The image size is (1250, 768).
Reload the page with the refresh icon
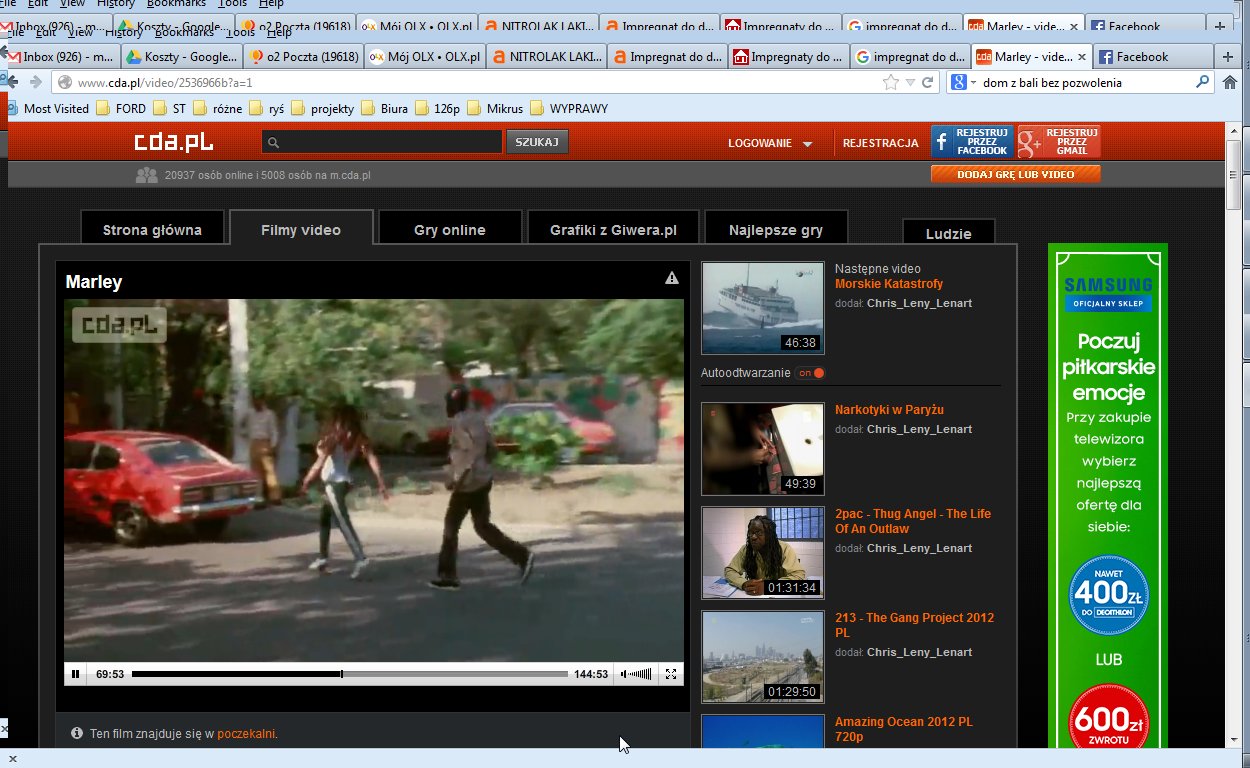point(927,82)
